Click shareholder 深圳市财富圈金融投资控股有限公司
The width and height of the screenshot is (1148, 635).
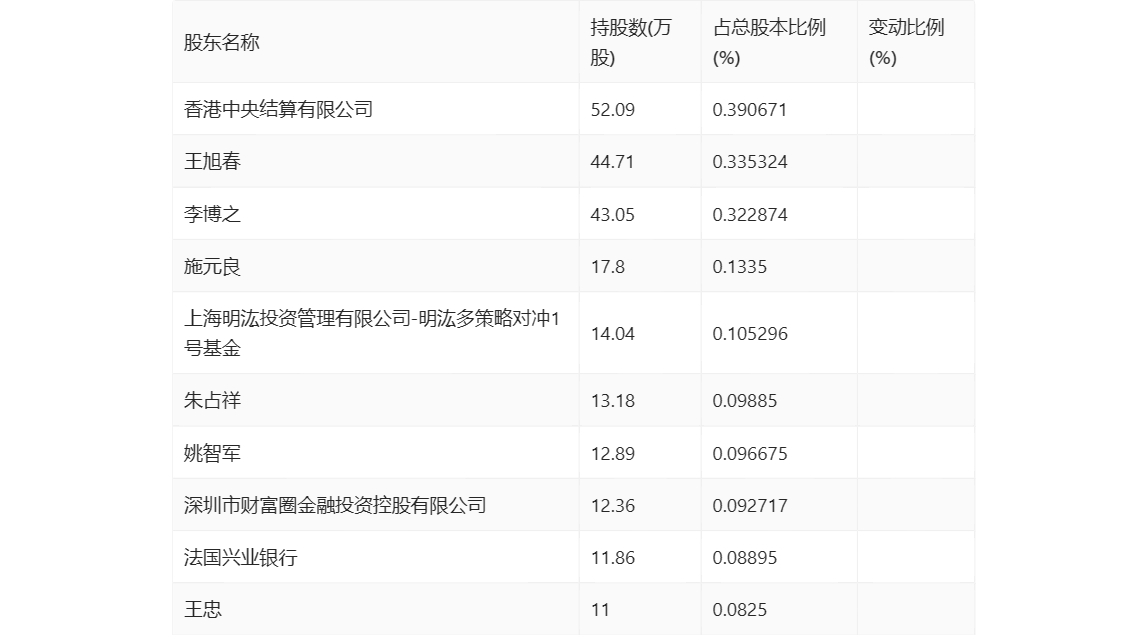335,505
